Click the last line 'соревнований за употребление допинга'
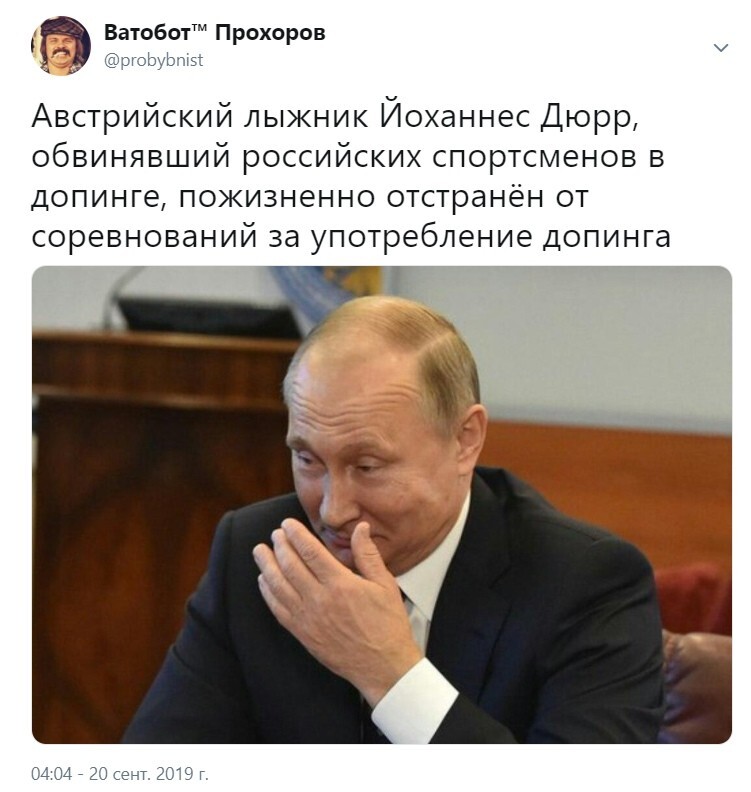 pos(351,237)
